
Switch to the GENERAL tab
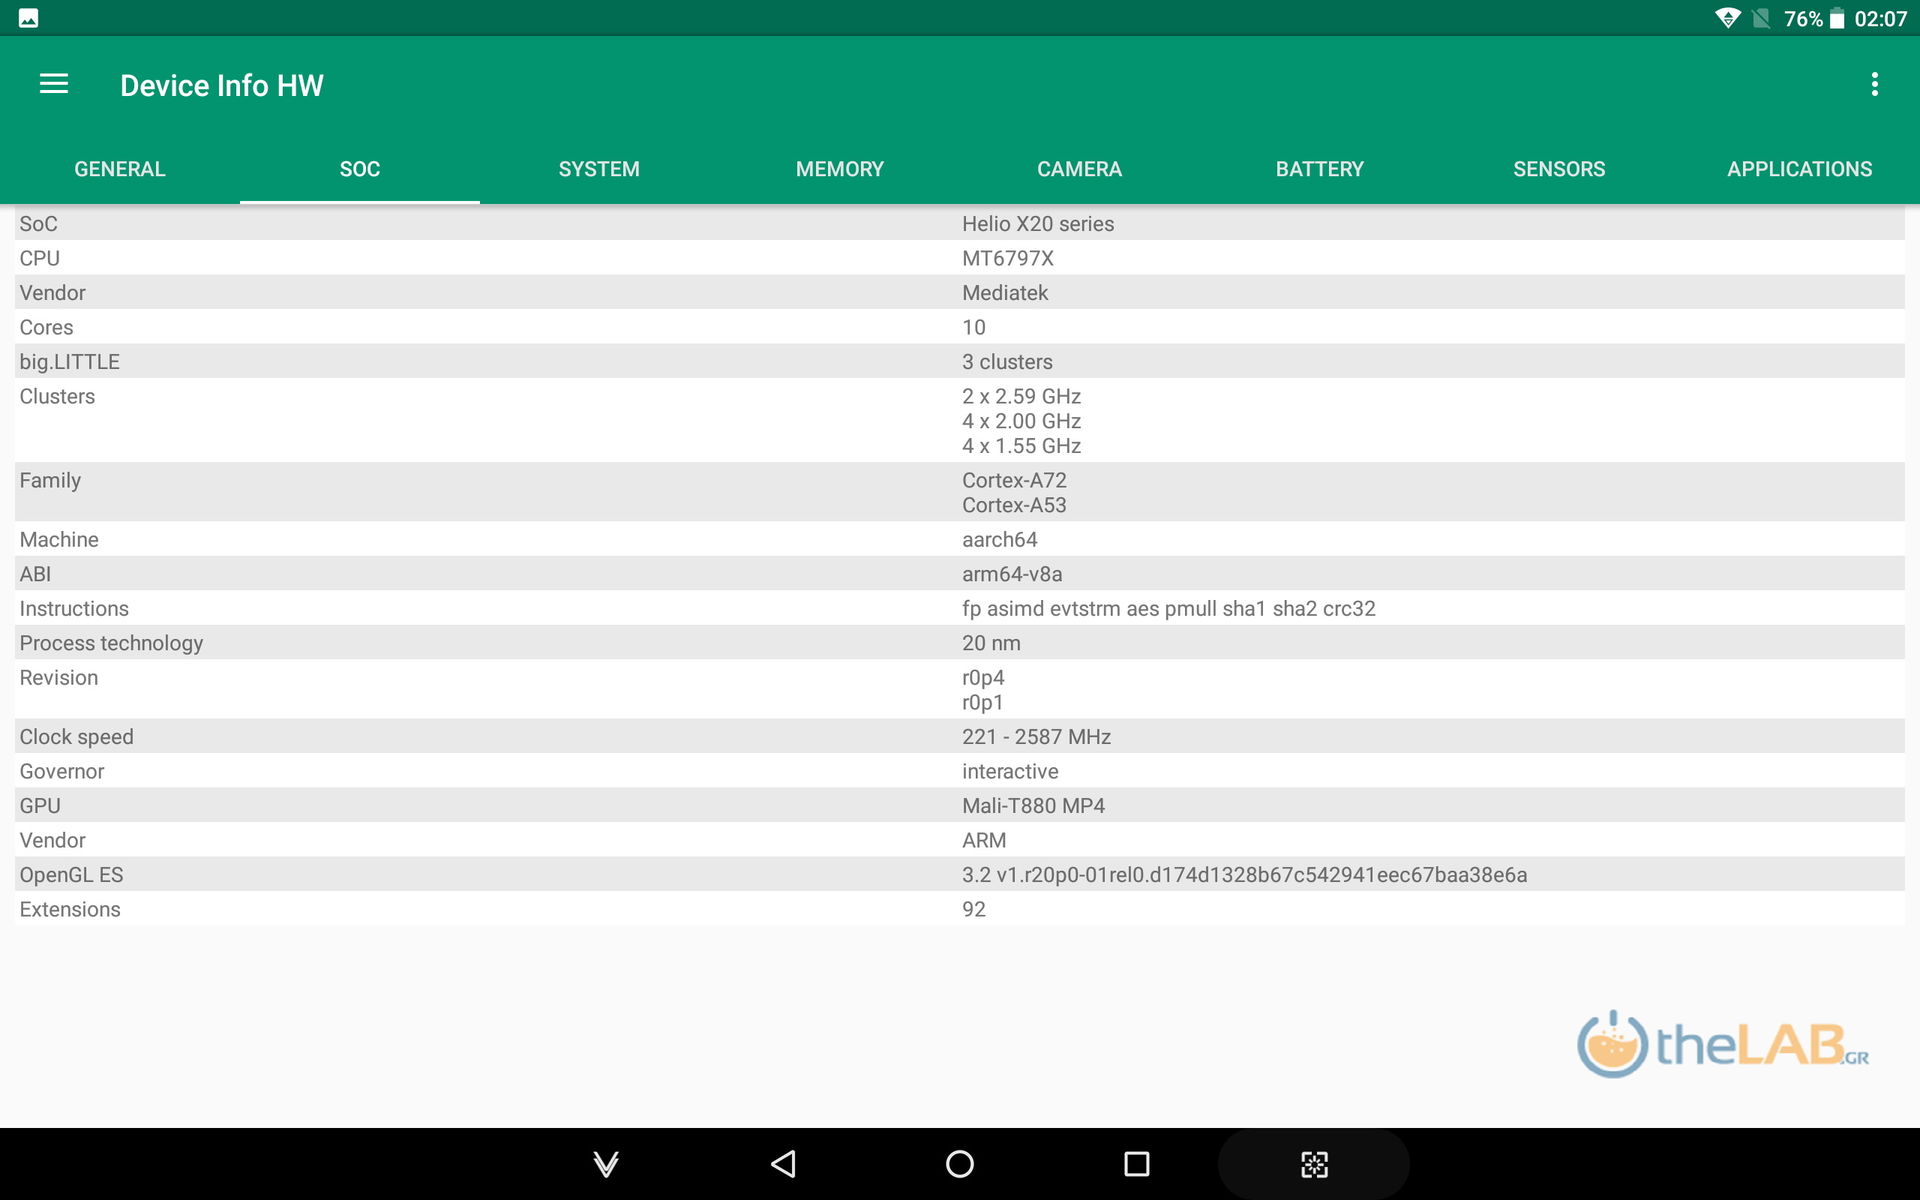[x=120, y=169]
